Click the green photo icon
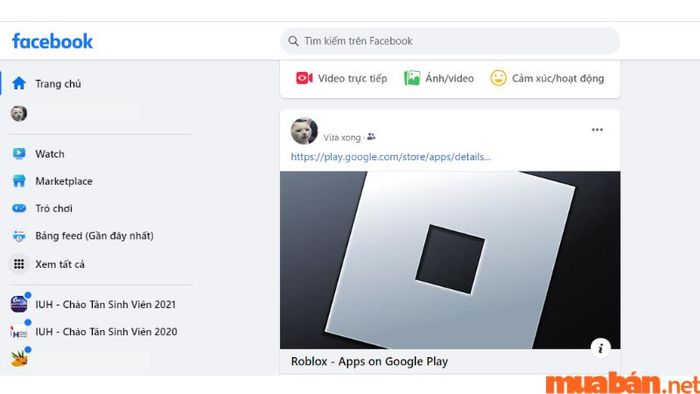This screenshot has height=394, width=700. [412, 78]
